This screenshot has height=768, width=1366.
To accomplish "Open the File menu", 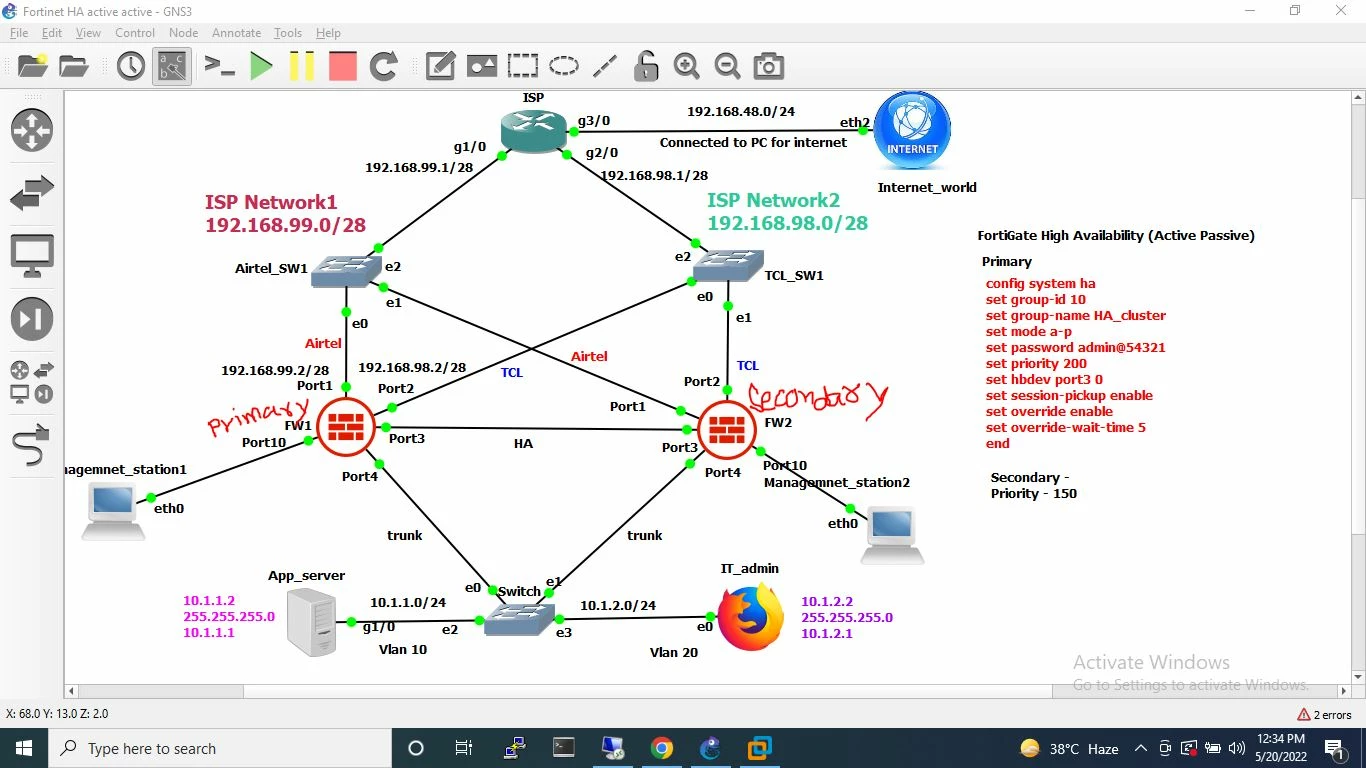I will pos(19,33).
